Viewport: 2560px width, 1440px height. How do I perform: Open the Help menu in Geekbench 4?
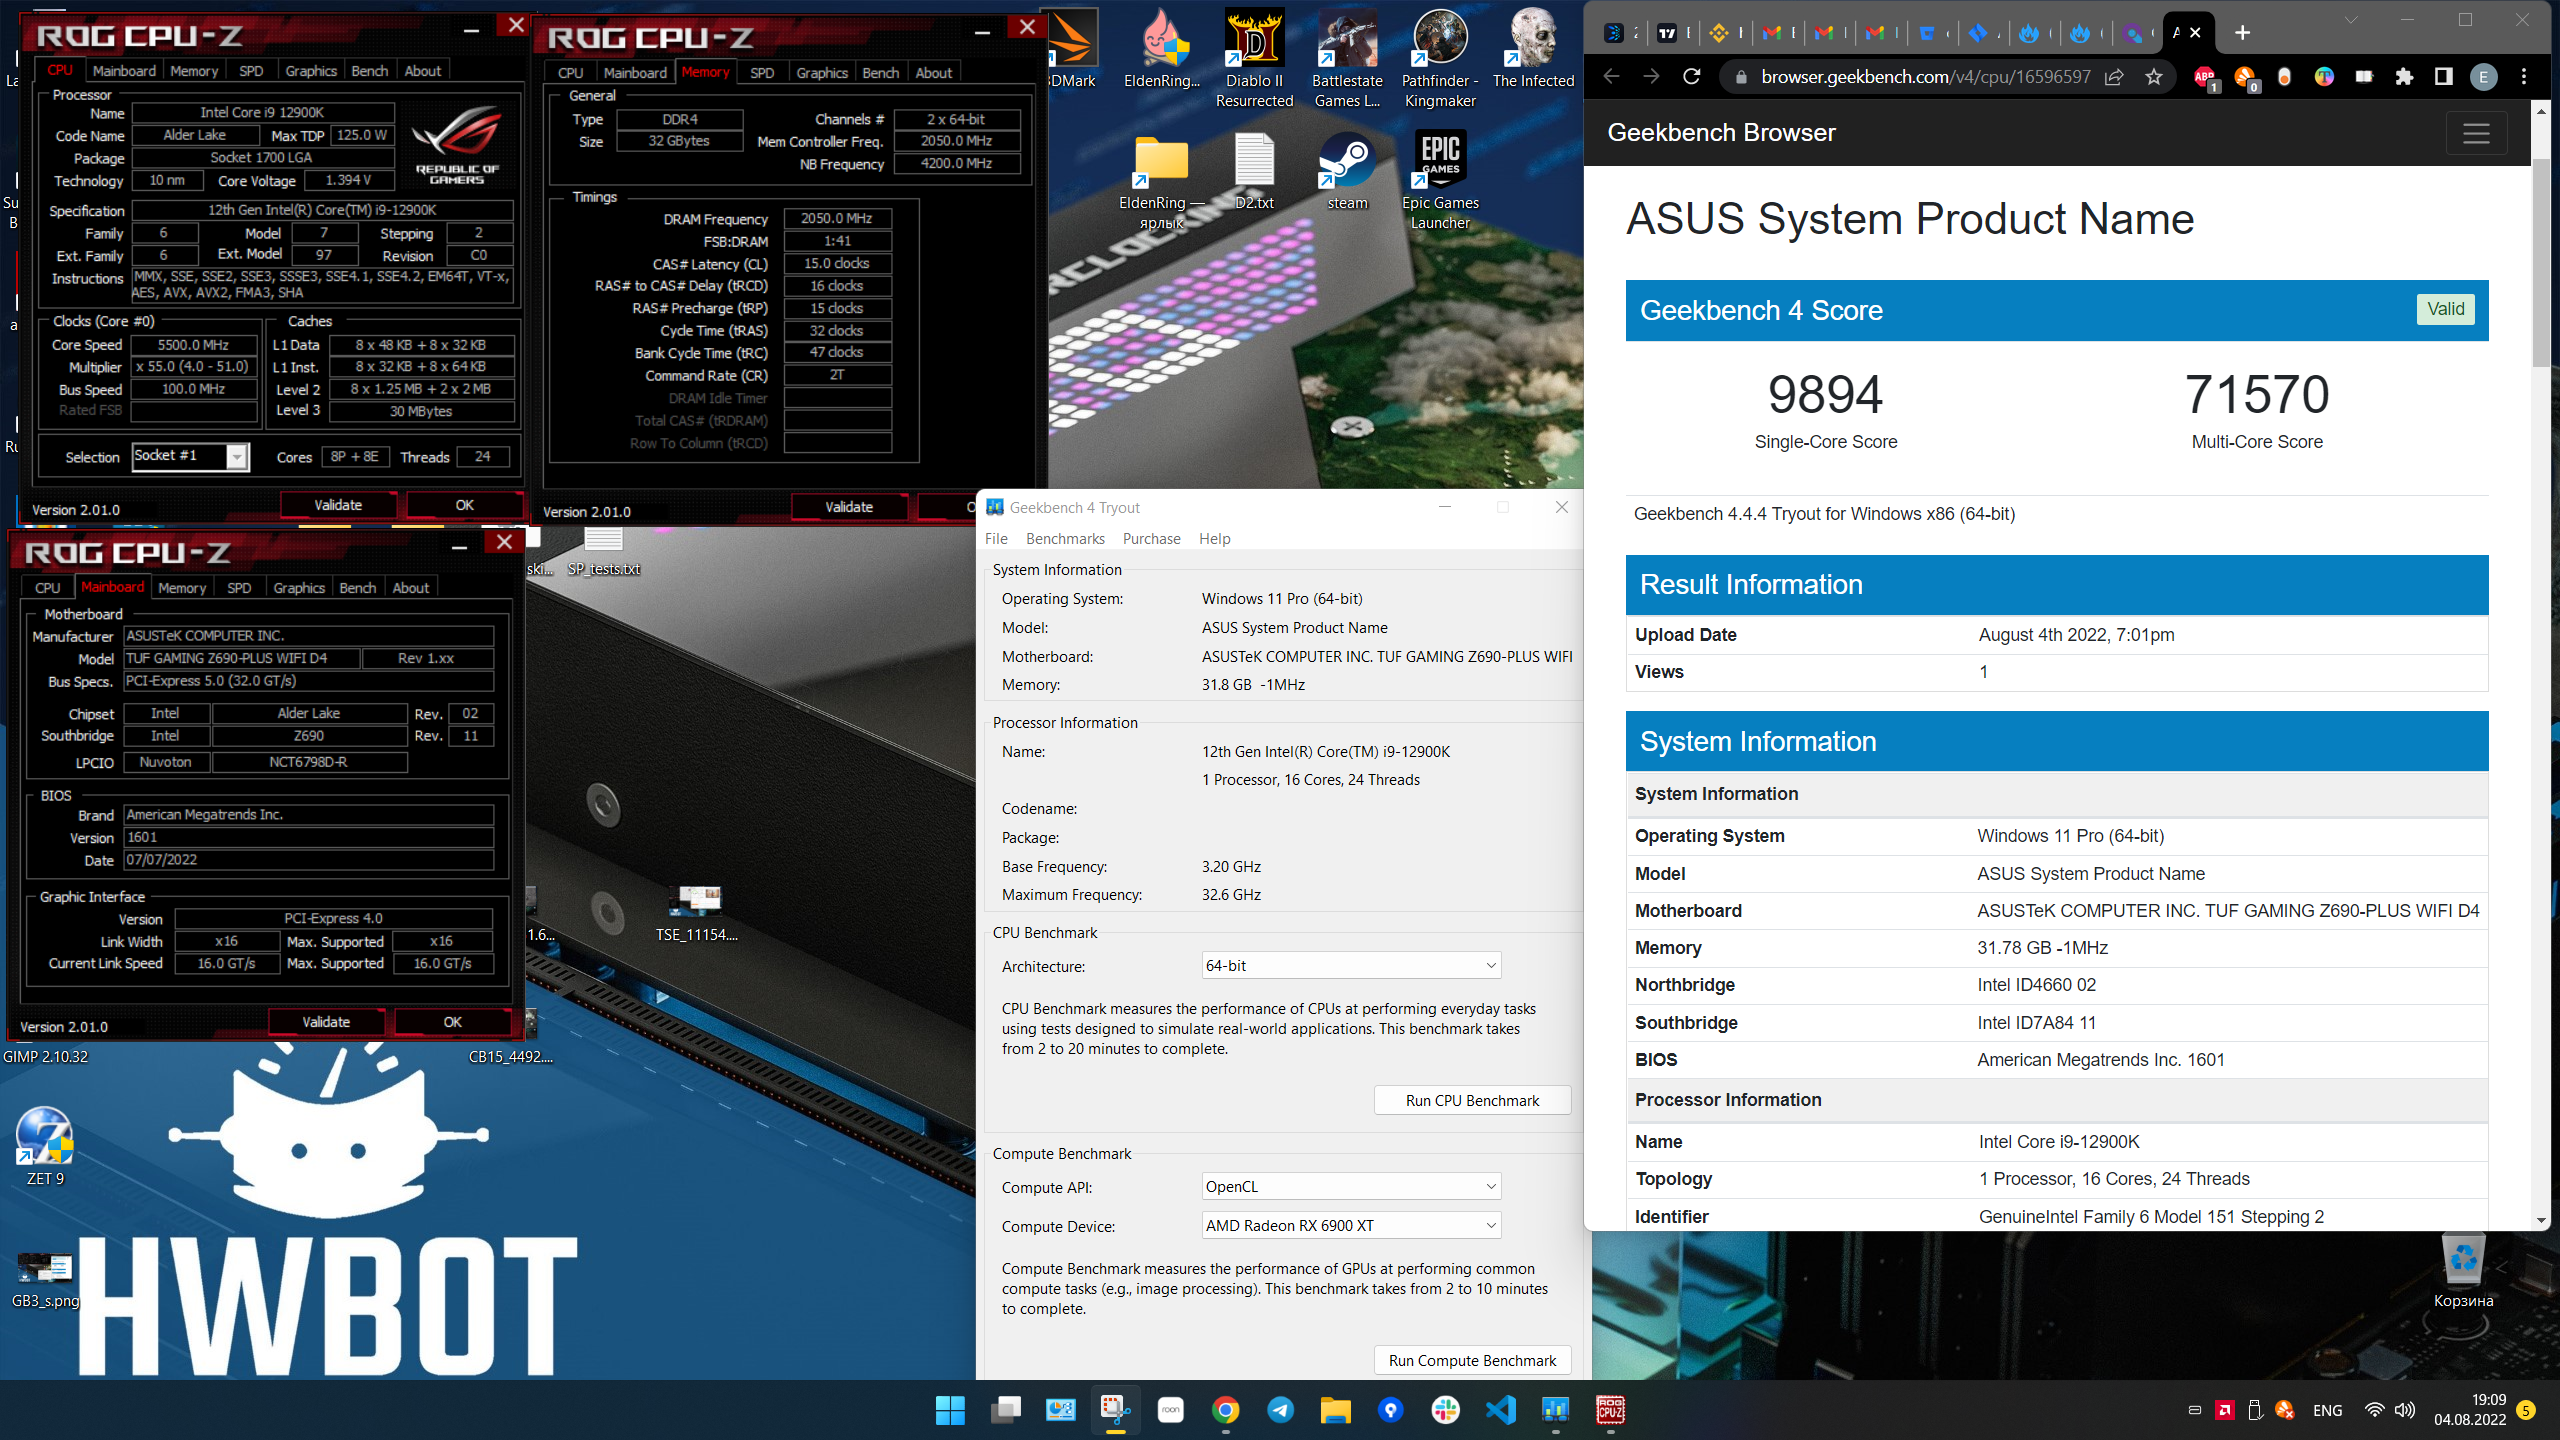click(1215, 538)
